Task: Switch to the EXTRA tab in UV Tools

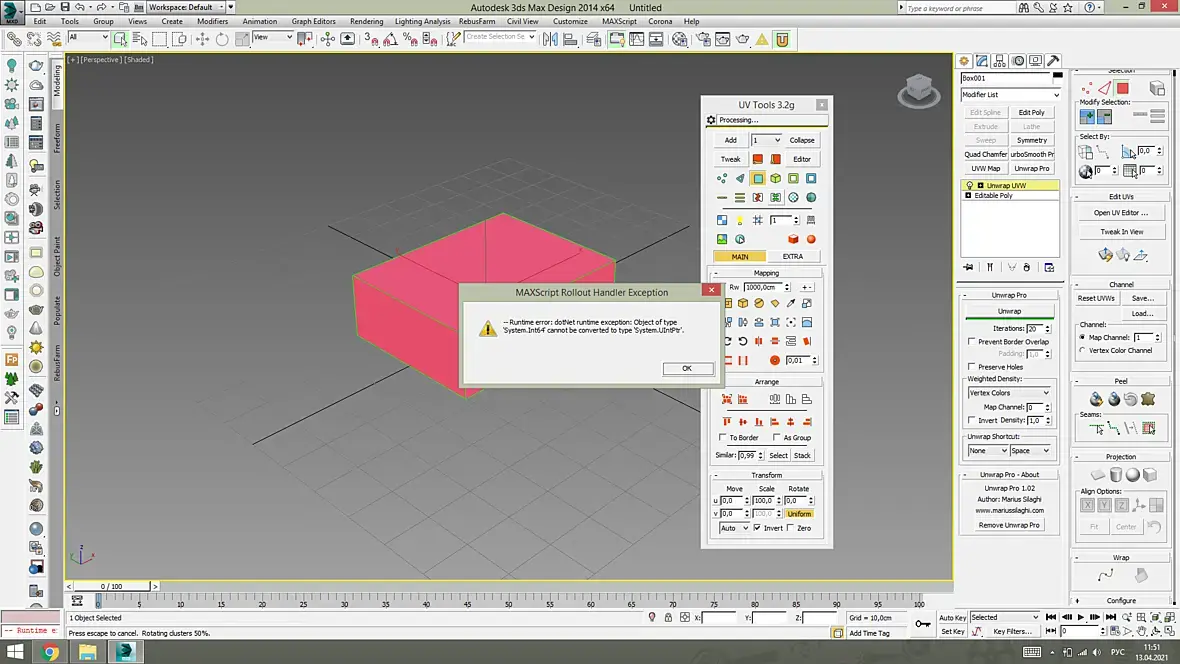Action: [792, 256]
